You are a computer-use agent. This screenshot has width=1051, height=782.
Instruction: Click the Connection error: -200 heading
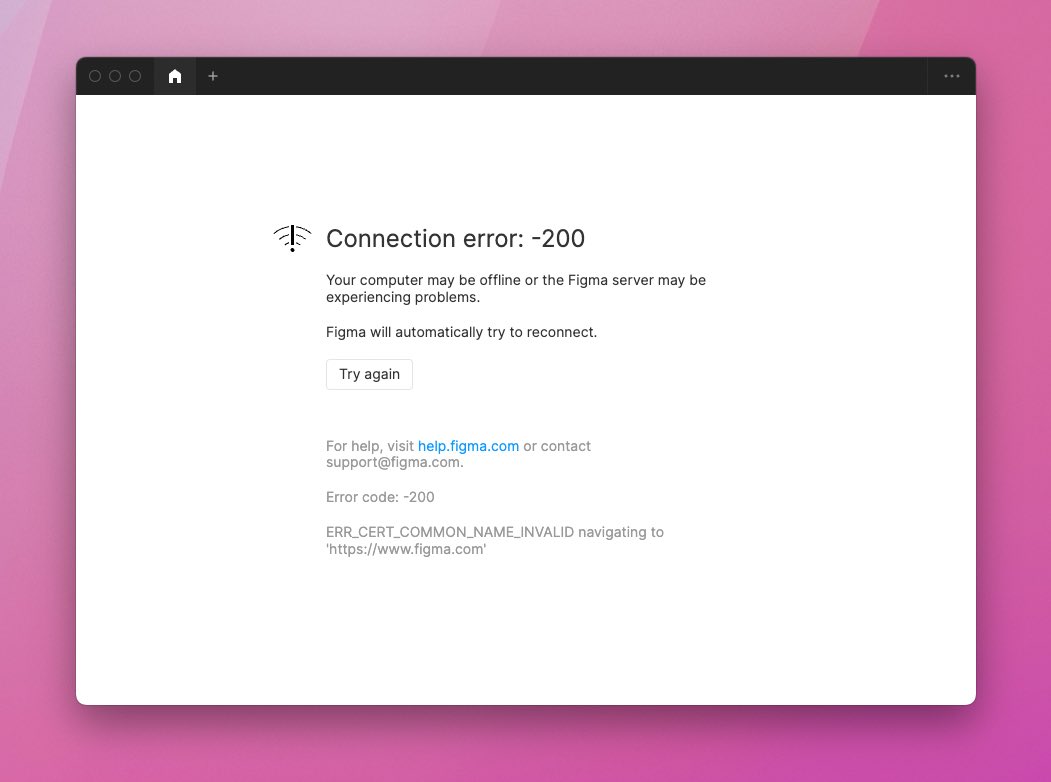pos(455,239)
